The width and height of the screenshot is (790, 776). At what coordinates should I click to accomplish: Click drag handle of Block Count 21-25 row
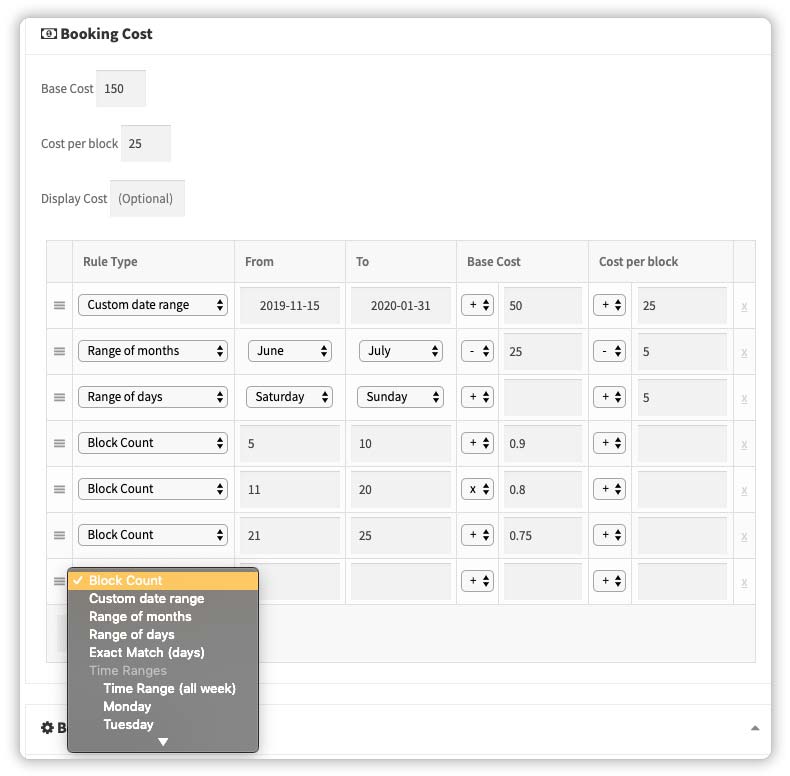pyautogui.click(x=59, y=535)
